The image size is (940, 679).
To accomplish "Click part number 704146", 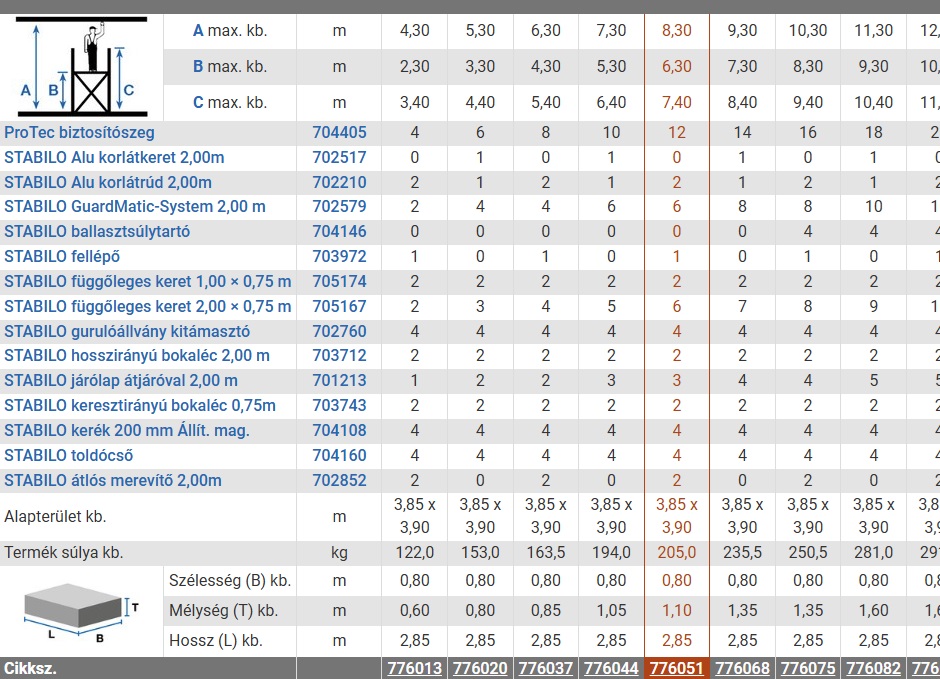I will (339, 231).
